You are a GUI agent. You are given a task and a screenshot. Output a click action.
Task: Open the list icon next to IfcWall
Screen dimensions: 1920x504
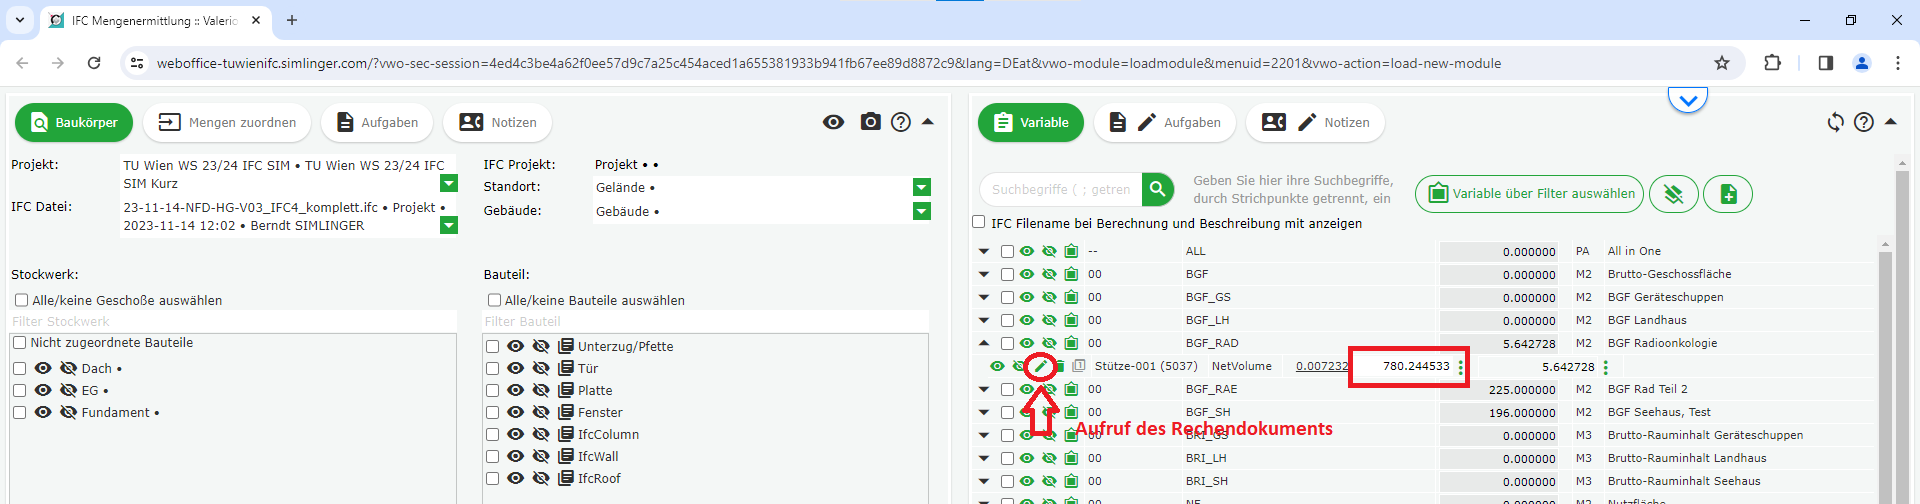click(x=565, y=457)
